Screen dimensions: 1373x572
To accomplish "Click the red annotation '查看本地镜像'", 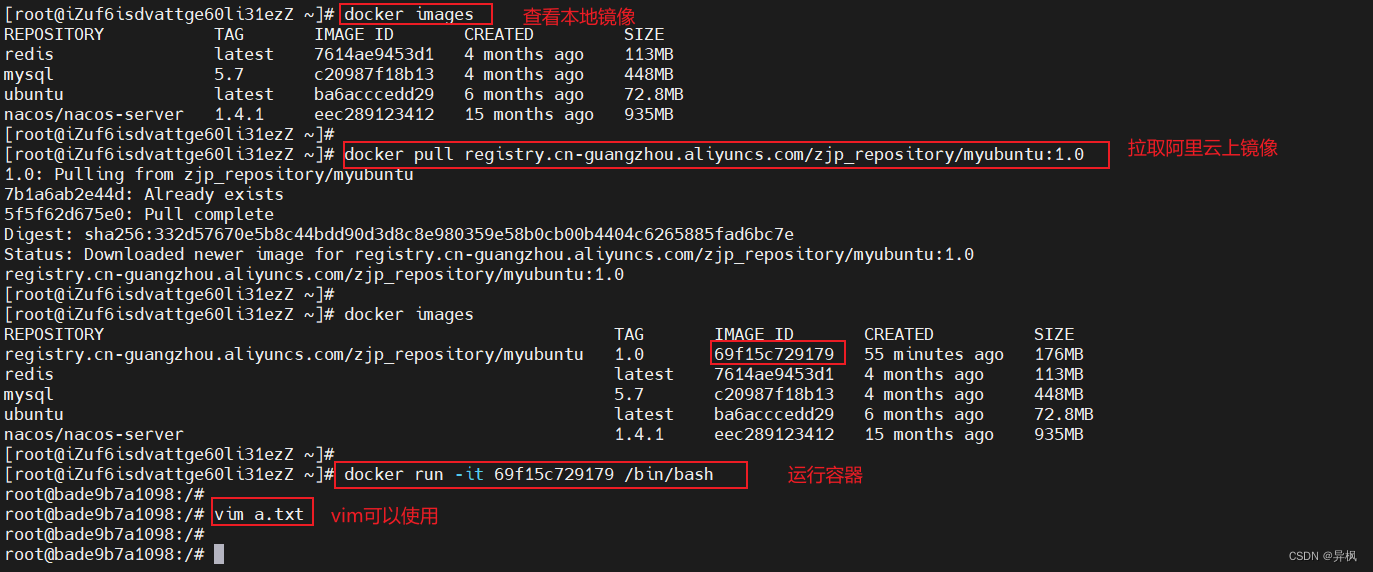I will point(579,17).
